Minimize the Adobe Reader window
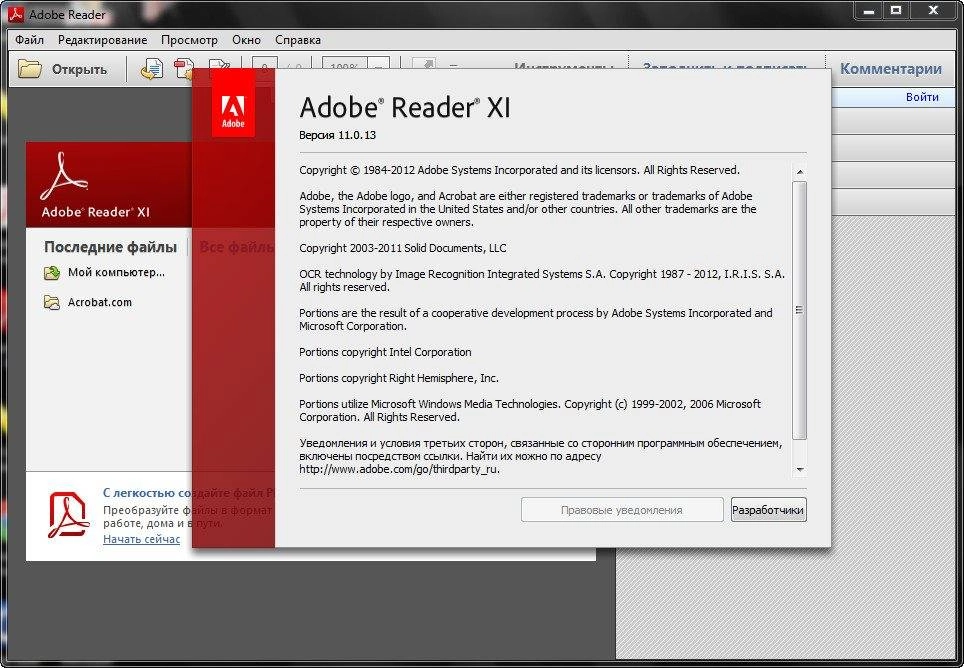The image size is (964, 668). click(x=869, y=10)
